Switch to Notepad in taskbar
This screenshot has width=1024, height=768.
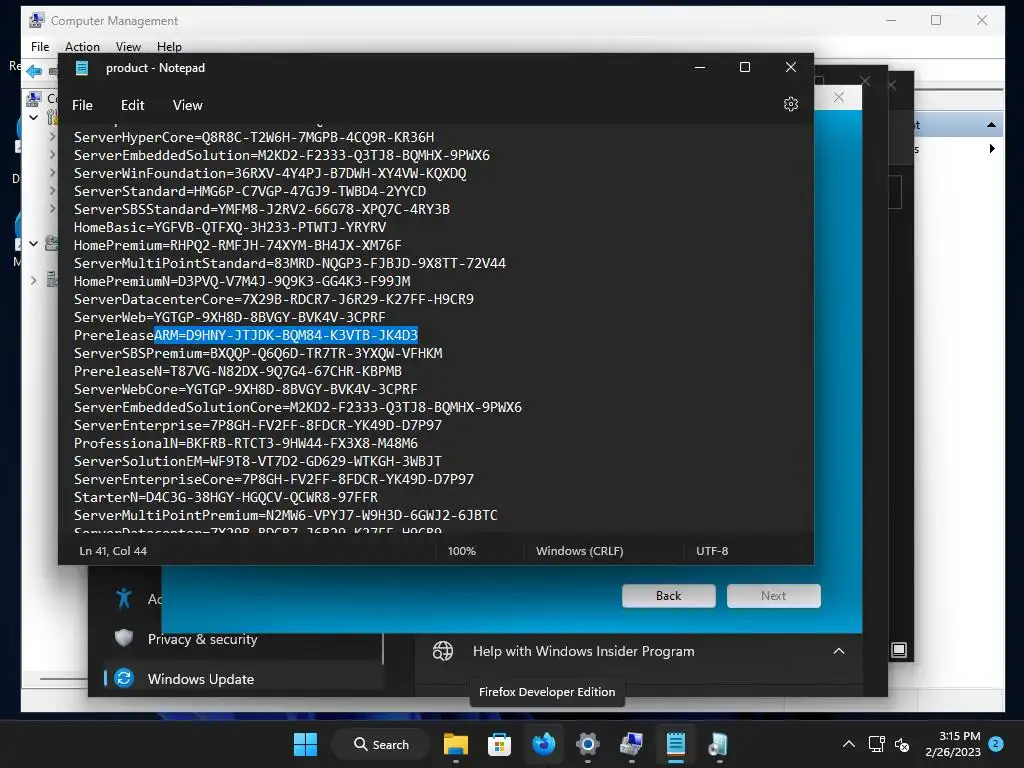click(x=675, y=744)
